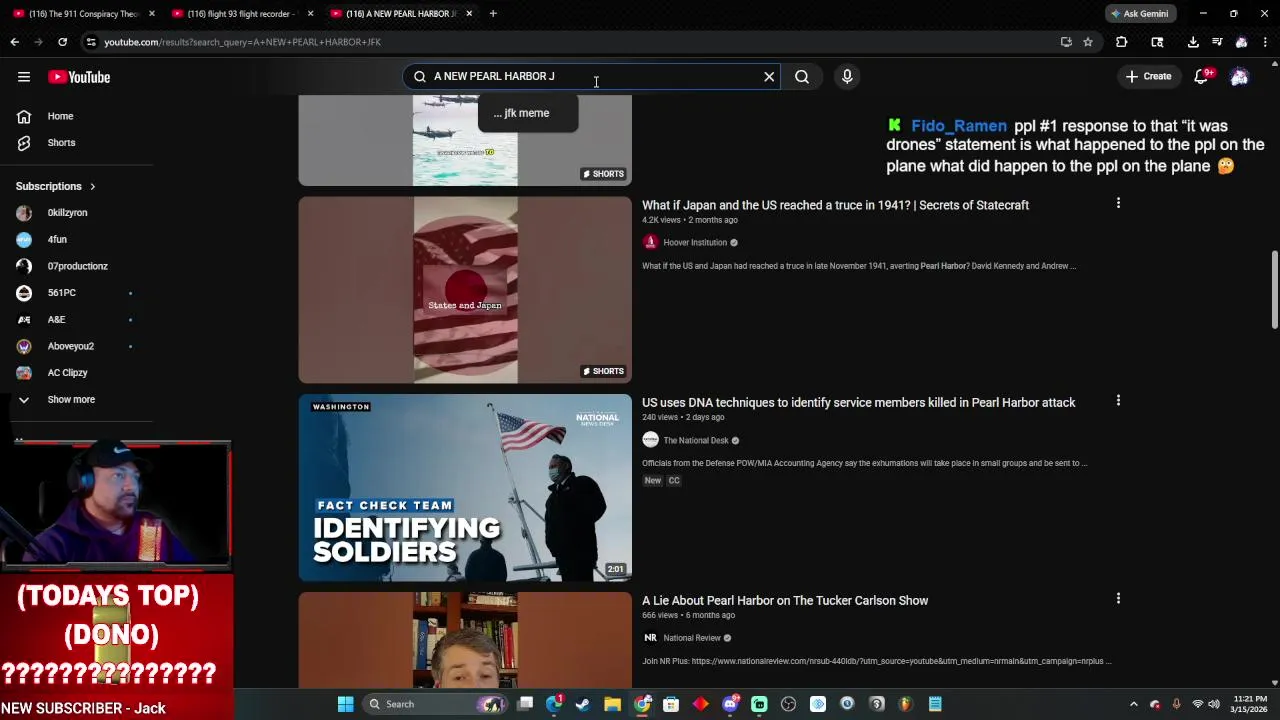Open Microsoft Edge from the taskbar
The height and width of the screenshot is (720, 1280).
click(x=554, y=704)
